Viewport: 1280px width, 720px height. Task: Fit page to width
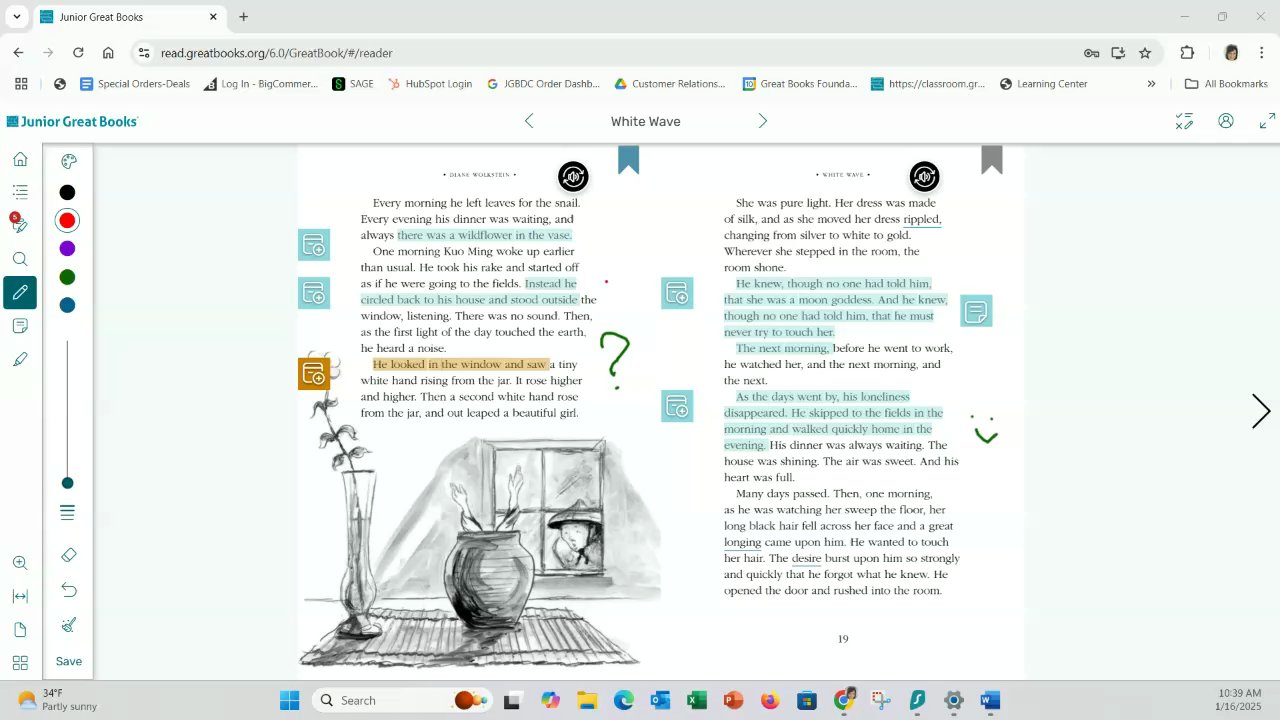(x=20, y=596)
